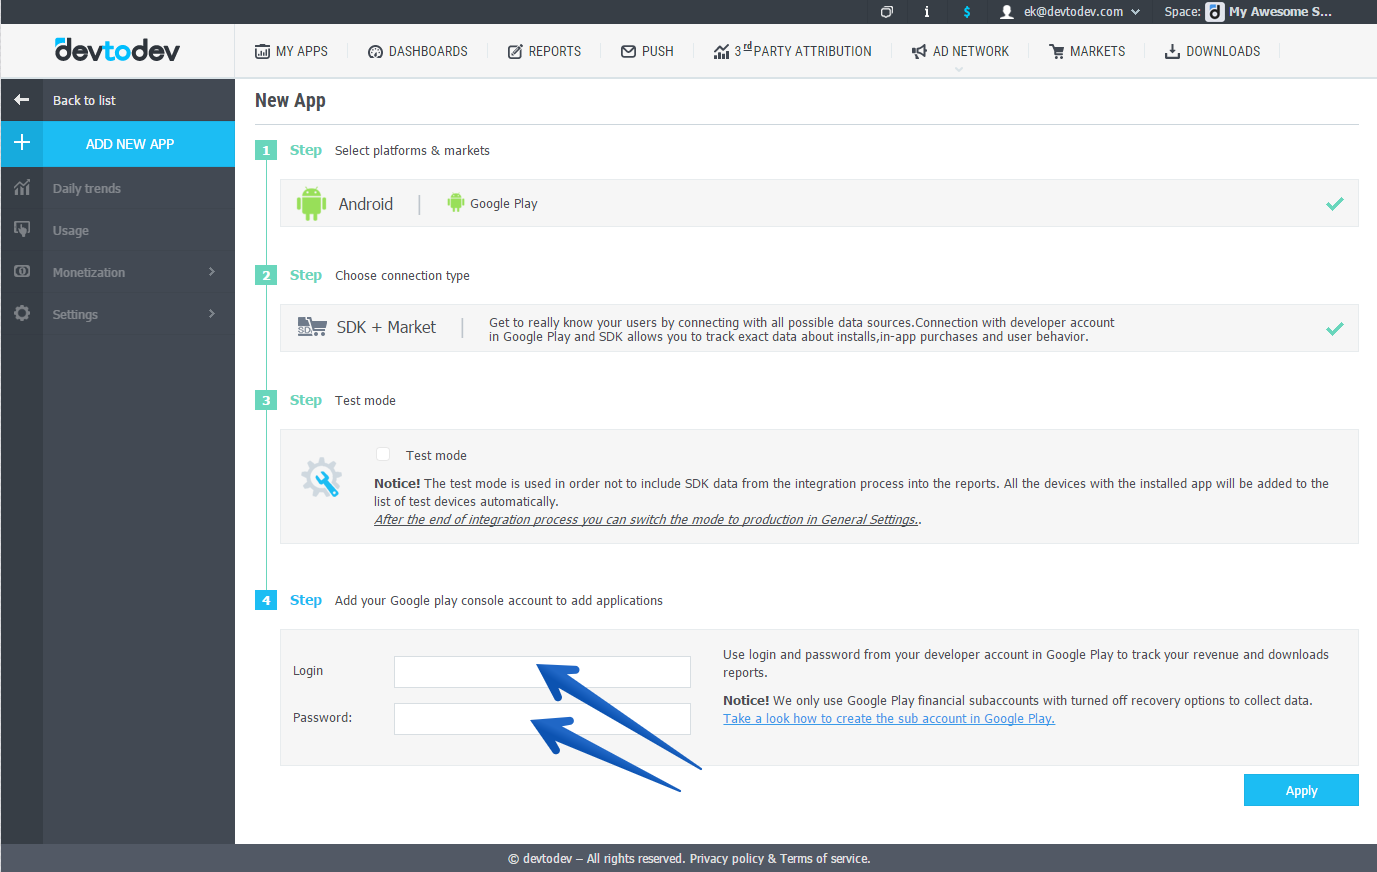Open Daily trends chart icon in sidebar
The height and width of the screenshot is (872, 1377).
click(22, 188)
